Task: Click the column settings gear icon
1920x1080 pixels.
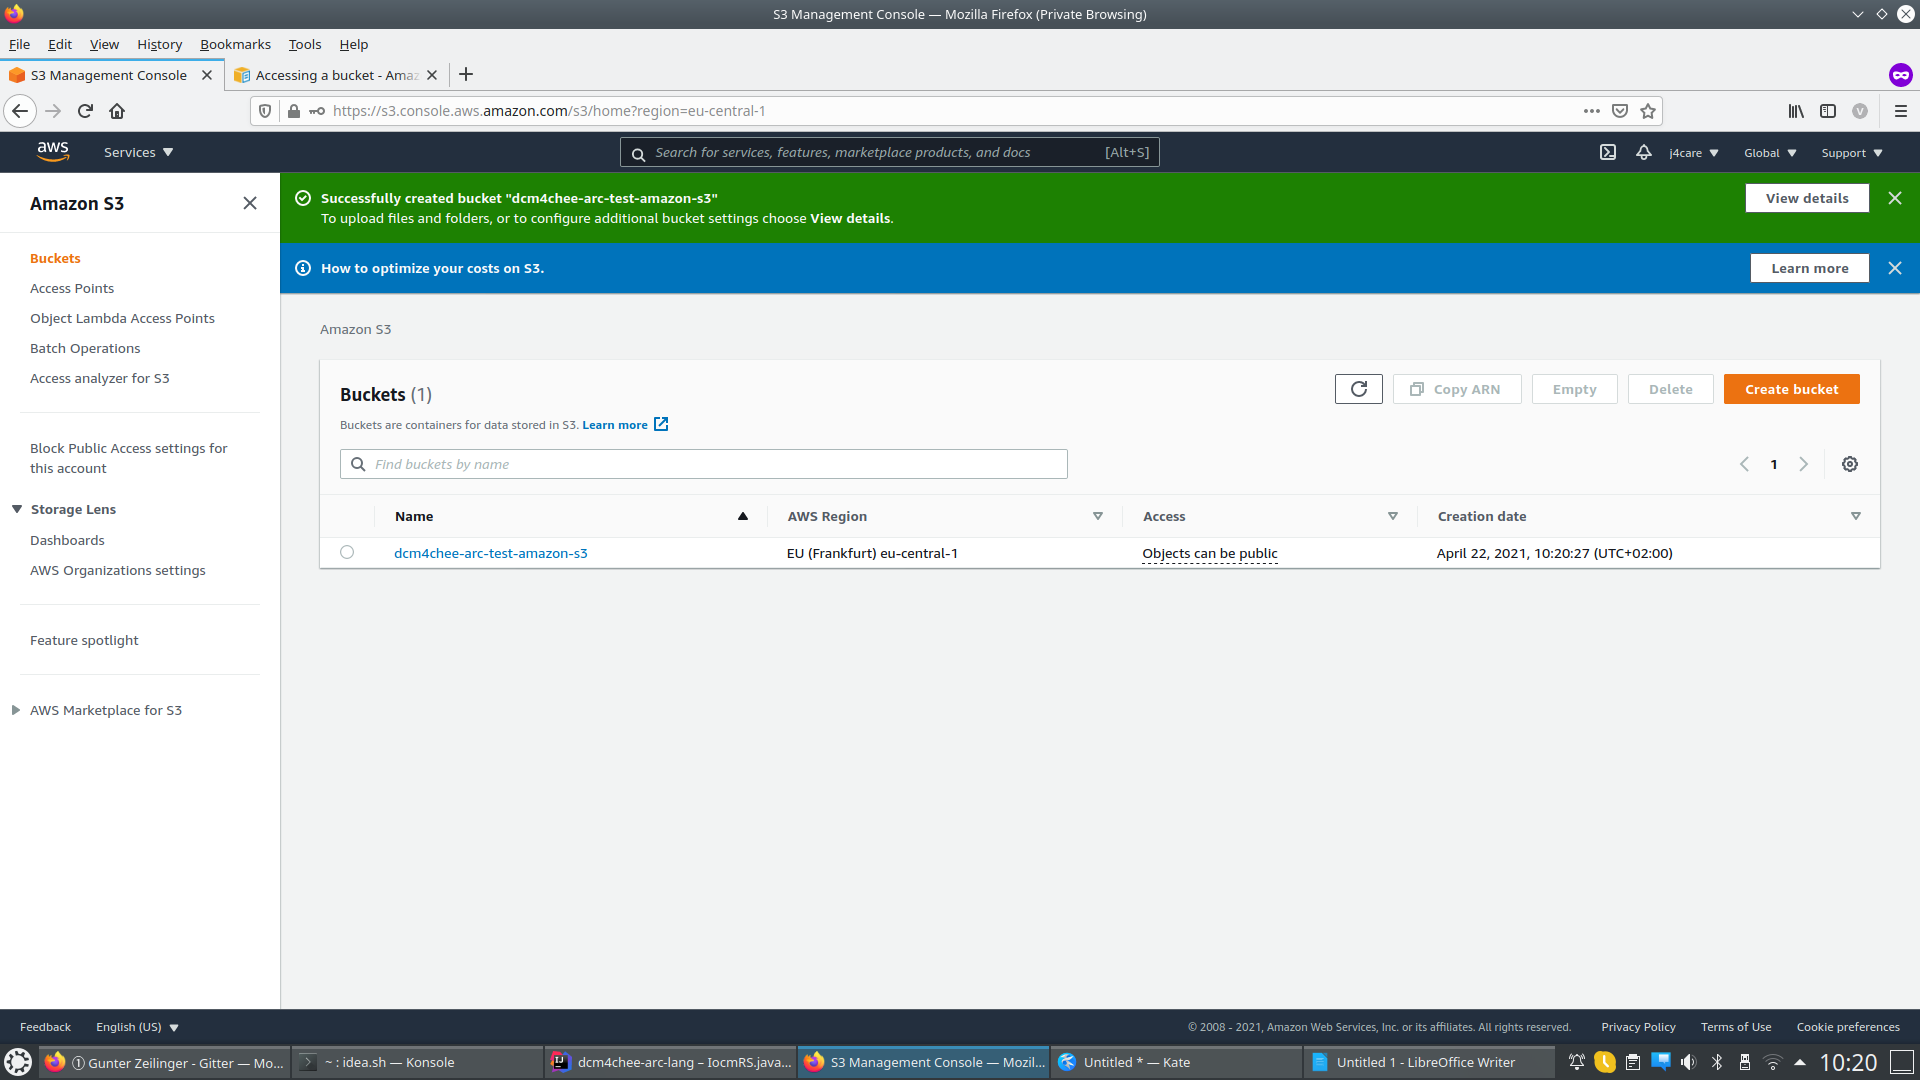Action: [x=1850, y=464]
